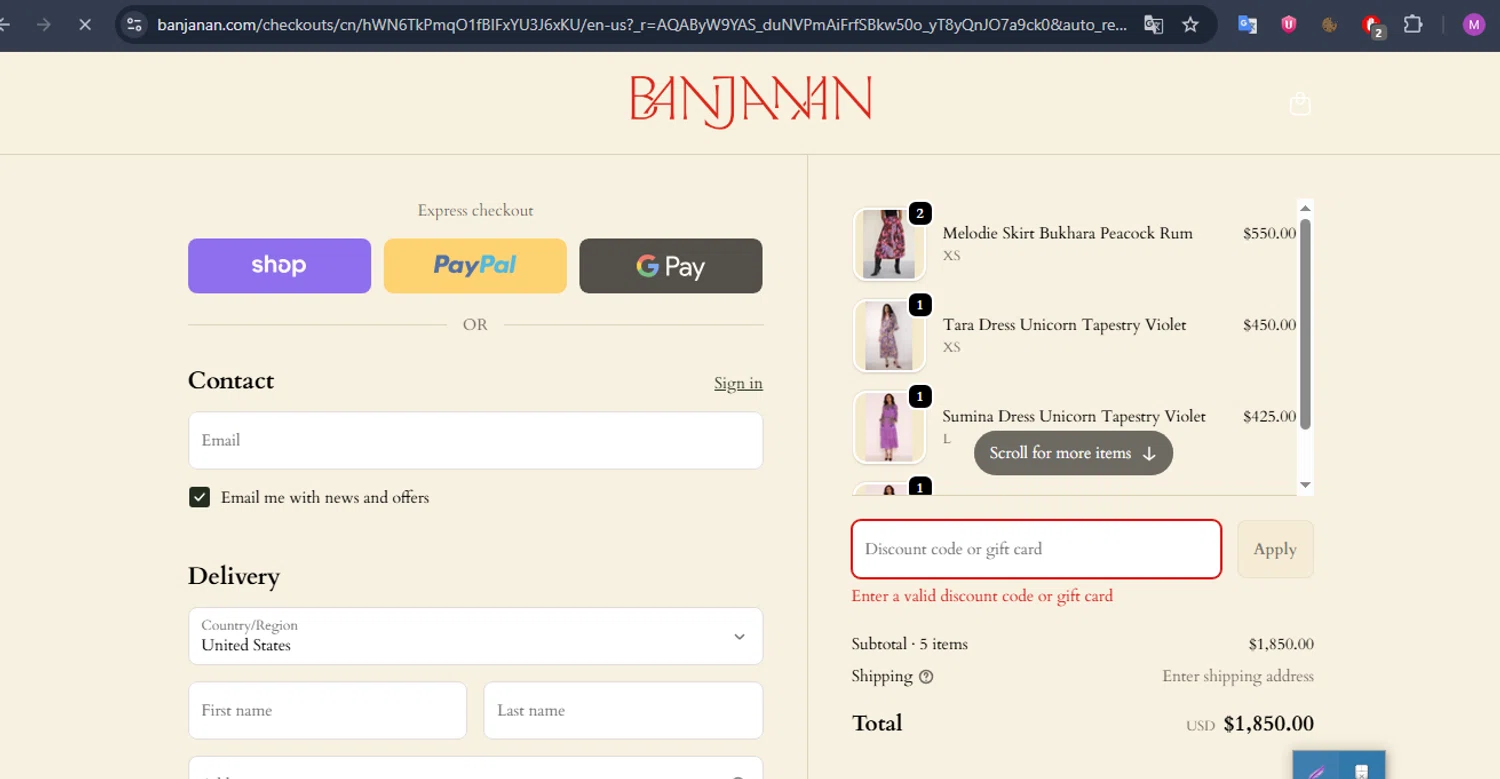
Task: Click the Enter a valid discount code error text
Action: [982, 596]
